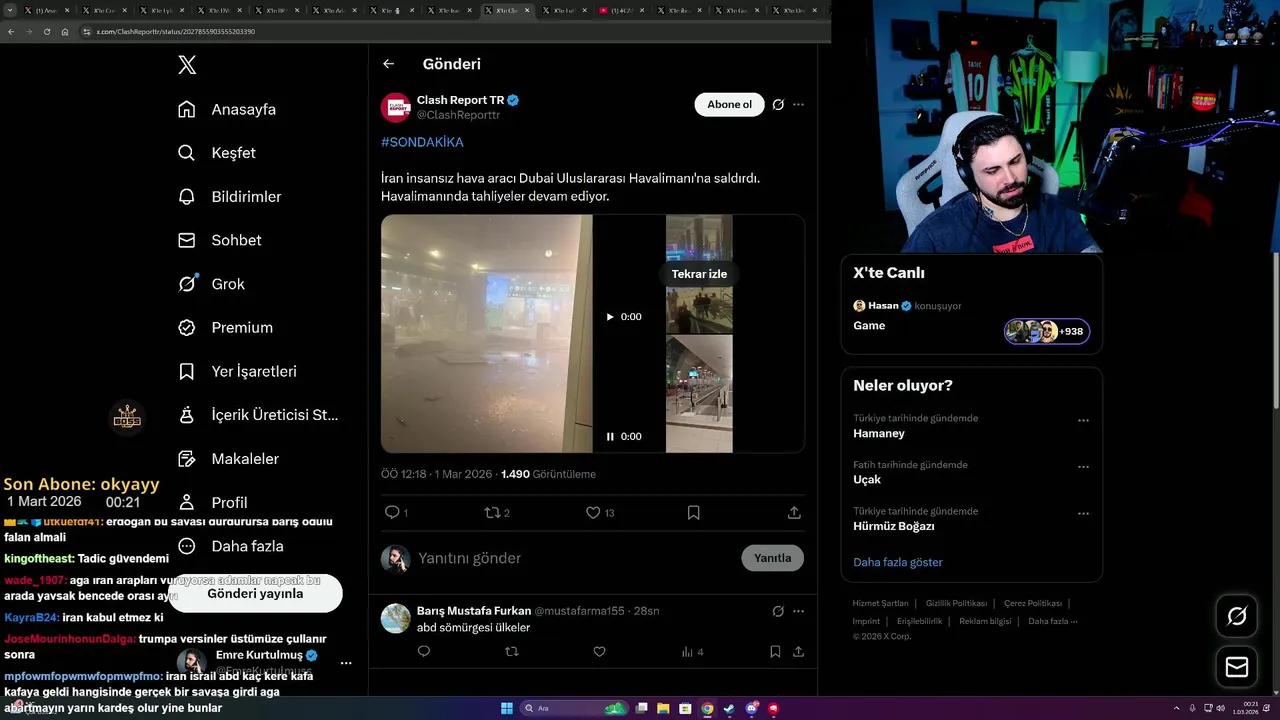Go back using the arrow beside Gönderi
The height and width of the screenshot is (720, 1280).
point(389,64)
